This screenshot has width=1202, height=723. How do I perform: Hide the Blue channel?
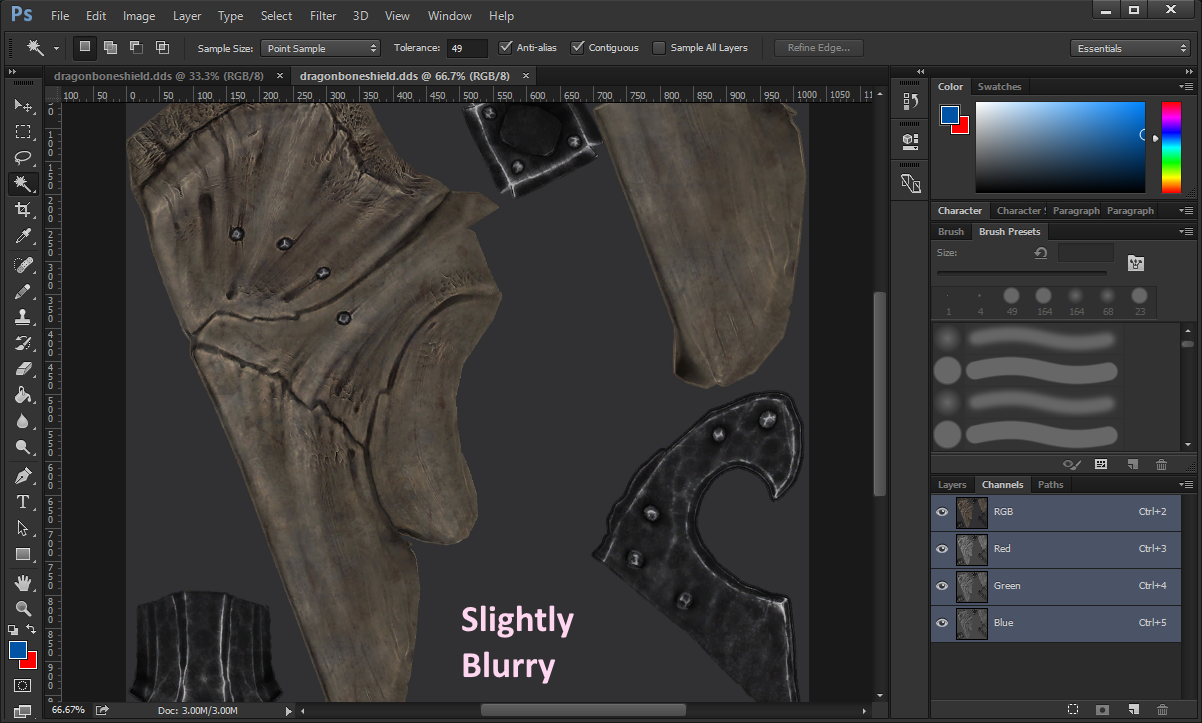click(x=941, y=623)
